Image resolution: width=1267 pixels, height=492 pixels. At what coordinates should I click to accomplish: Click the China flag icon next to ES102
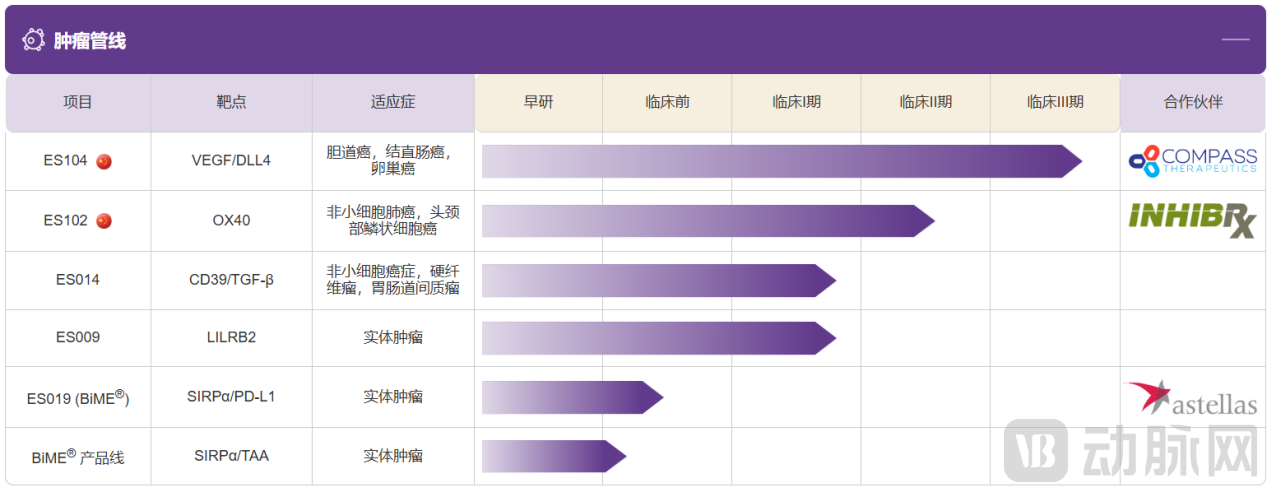click(104, 221)
